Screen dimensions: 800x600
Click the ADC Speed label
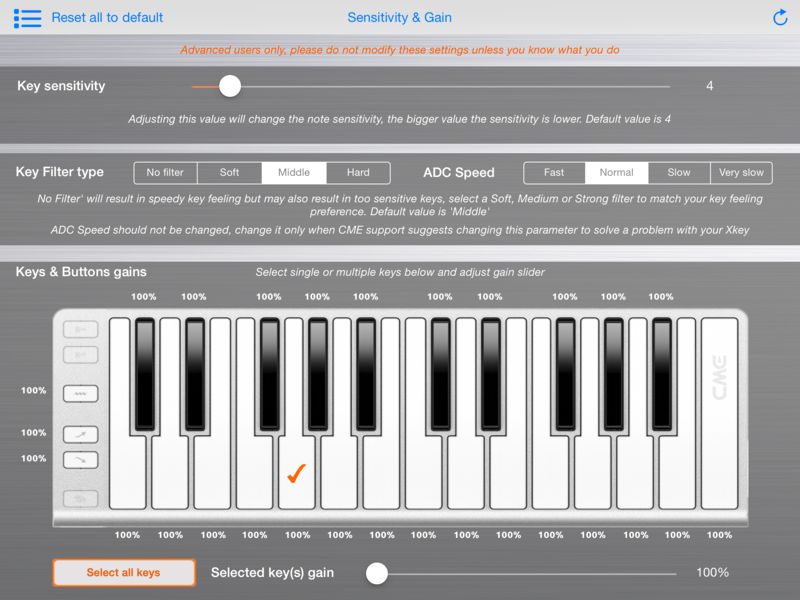(x=459, y=173)
